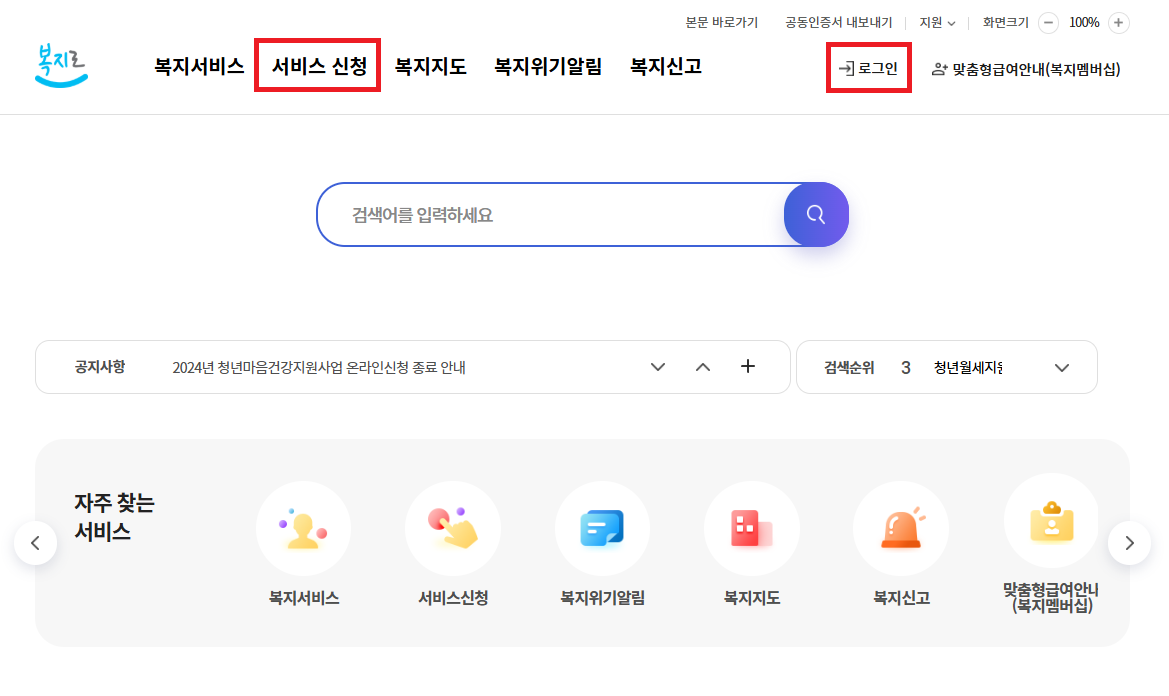Viewport: 1169px width, 696px height.
Task: Collapse the notice with up chevron
Action: 702,367
